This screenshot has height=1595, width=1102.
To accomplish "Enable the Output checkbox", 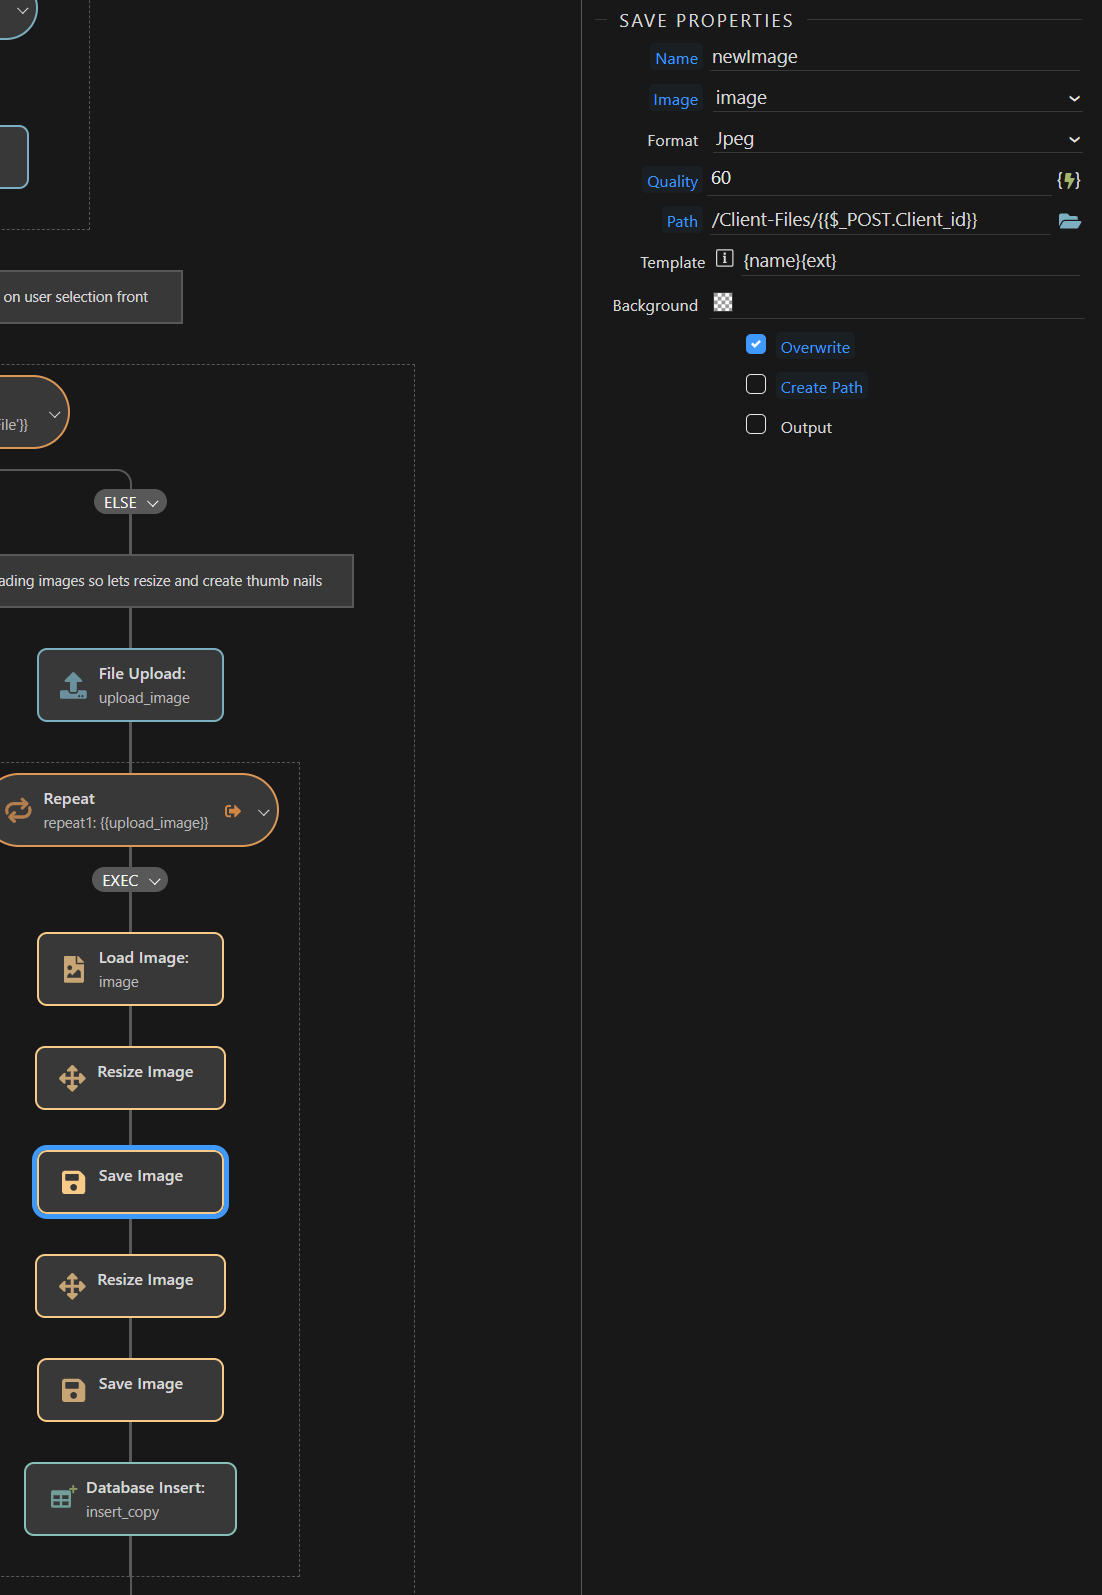I will pyautogui.click(x=756, y=424).
